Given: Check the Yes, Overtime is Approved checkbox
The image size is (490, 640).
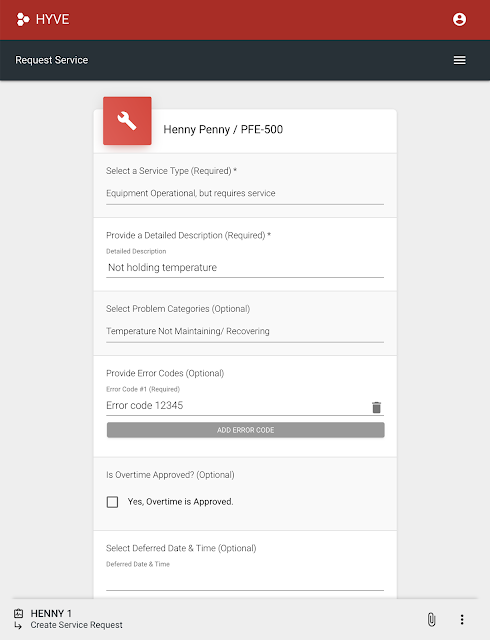Looking at the screenshot, I should click(112, 502).
